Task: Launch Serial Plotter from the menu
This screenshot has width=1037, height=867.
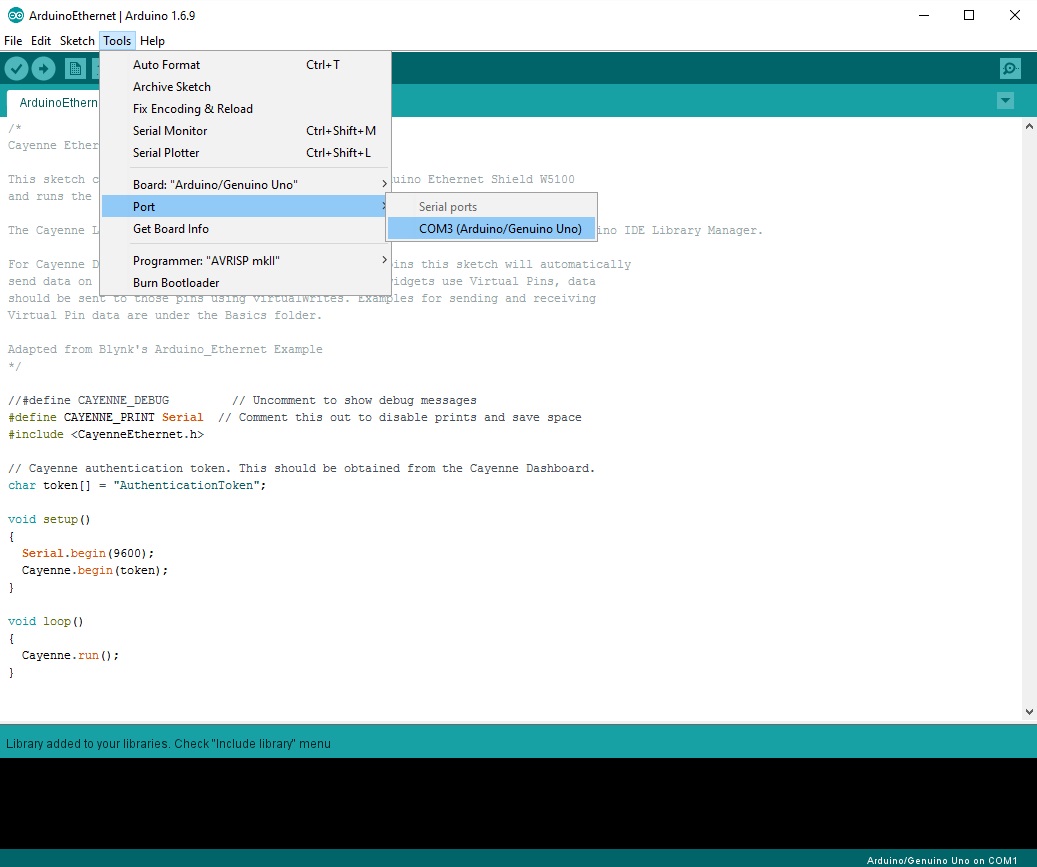Action: 245,153
